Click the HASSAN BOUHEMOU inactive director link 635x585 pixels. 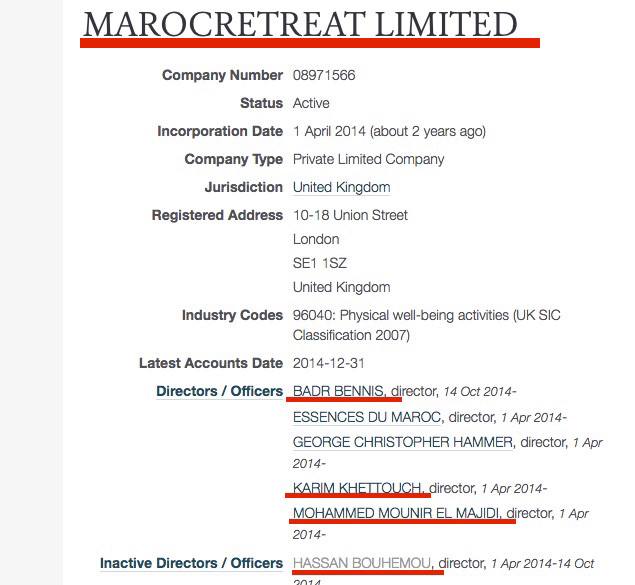pyautogui.click(x=364, y=564)
